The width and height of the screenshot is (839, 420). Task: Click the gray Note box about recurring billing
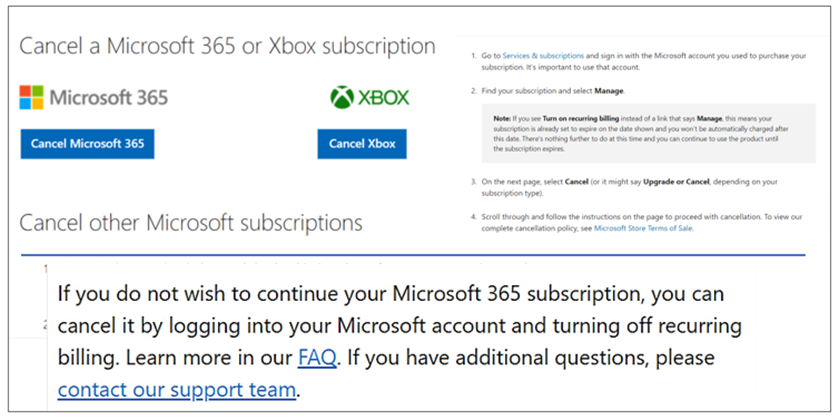tap(648, 137)
